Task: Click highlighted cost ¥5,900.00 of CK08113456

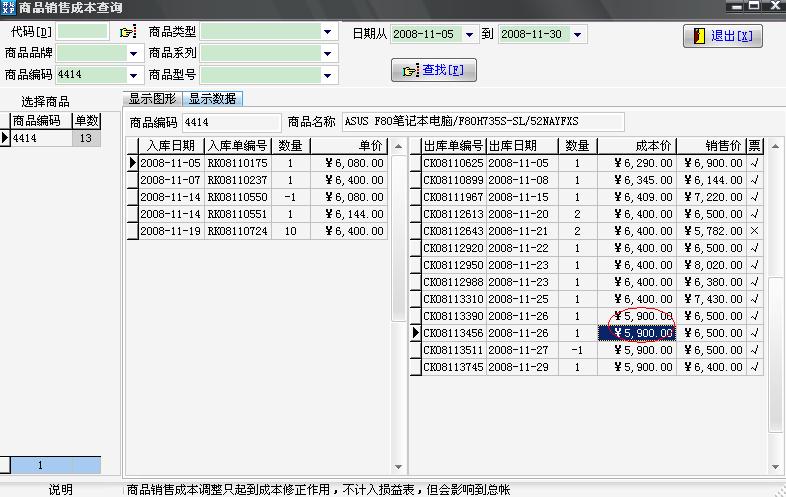Action: (637, 334)
